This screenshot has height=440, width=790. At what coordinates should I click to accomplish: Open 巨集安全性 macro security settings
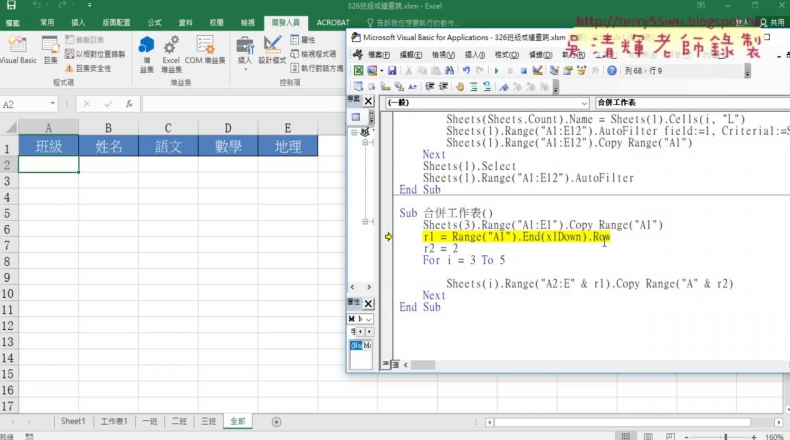coord(88,68)
